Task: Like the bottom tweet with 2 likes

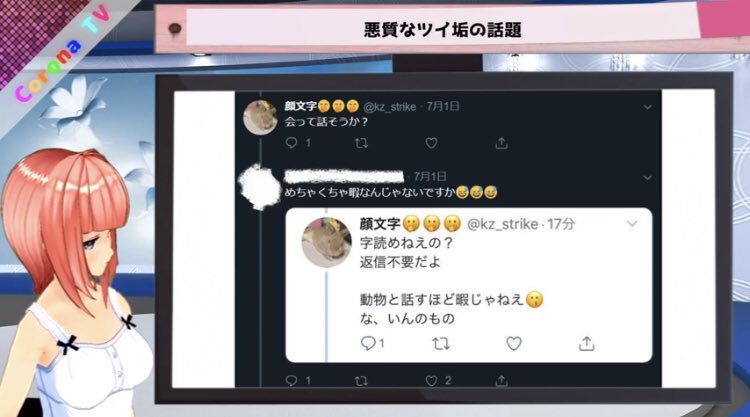Action: pyautogui.click(x=431, y=380)
